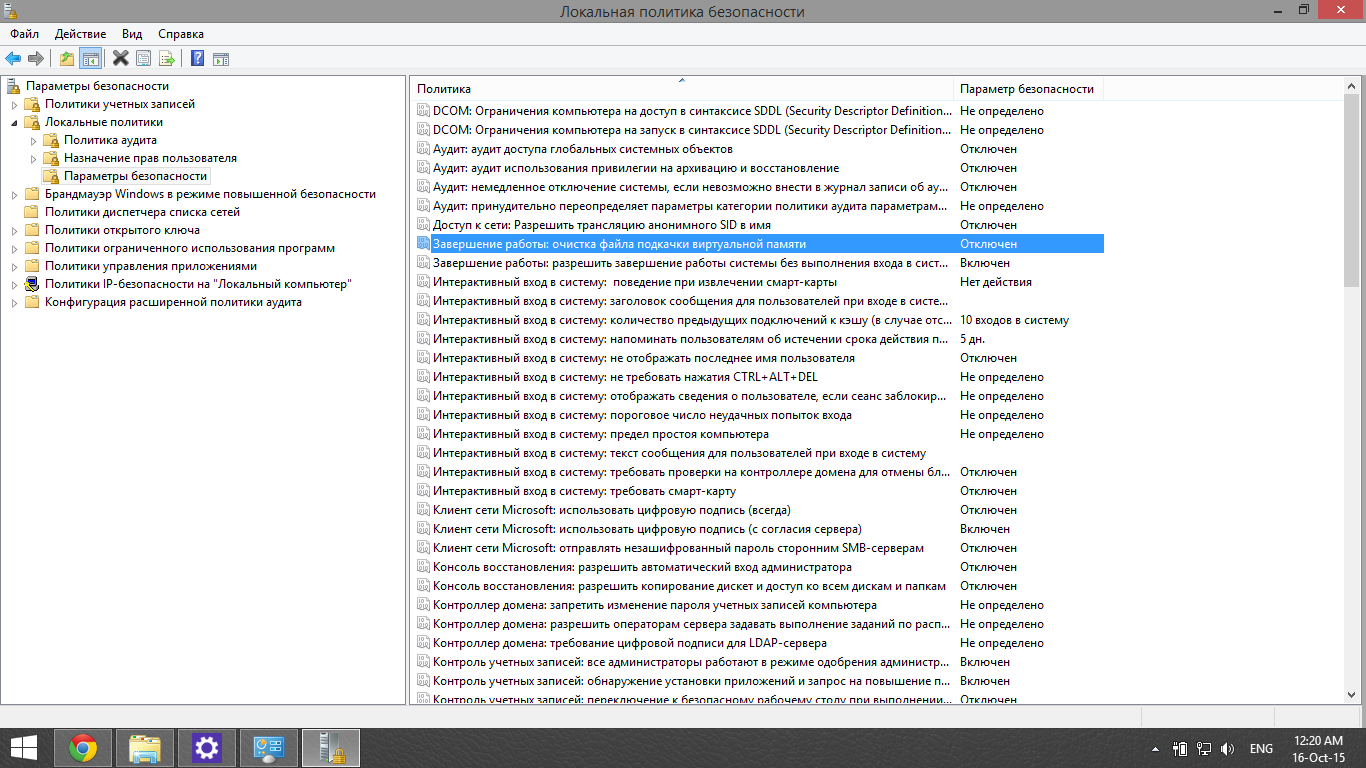Click the root security settings icon in the tree
This screenshot has width=1366, height=768.
(14, 86)
